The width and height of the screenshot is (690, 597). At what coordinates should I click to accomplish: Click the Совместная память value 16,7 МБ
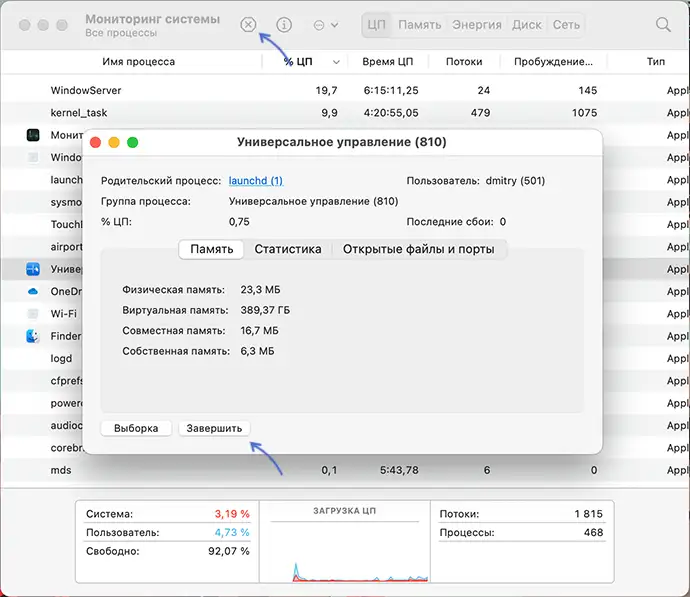click(x=259, y=331)
